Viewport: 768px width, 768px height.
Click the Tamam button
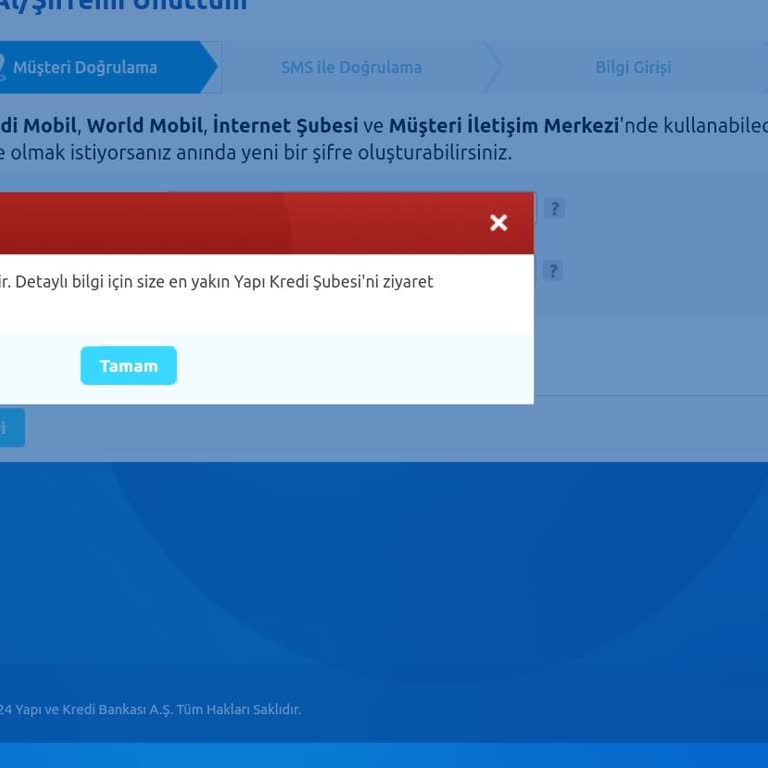click(128, 365)
